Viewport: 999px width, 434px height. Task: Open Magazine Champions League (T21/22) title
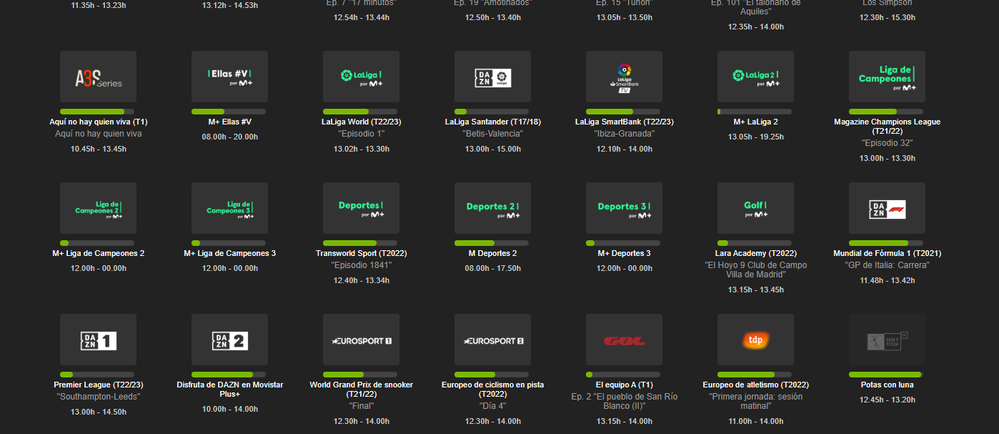click(x=887, y=126)
